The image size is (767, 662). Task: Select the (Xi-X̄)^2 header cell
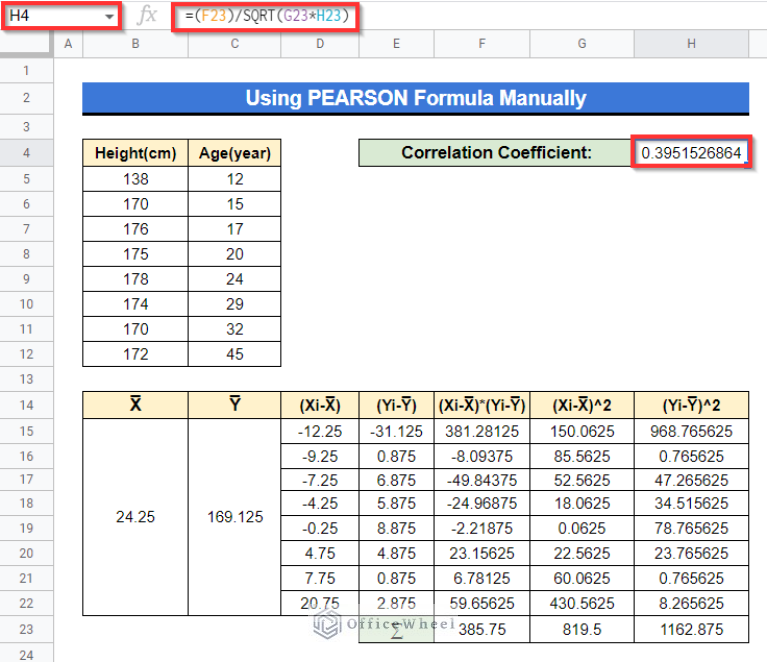click(582, 405)
